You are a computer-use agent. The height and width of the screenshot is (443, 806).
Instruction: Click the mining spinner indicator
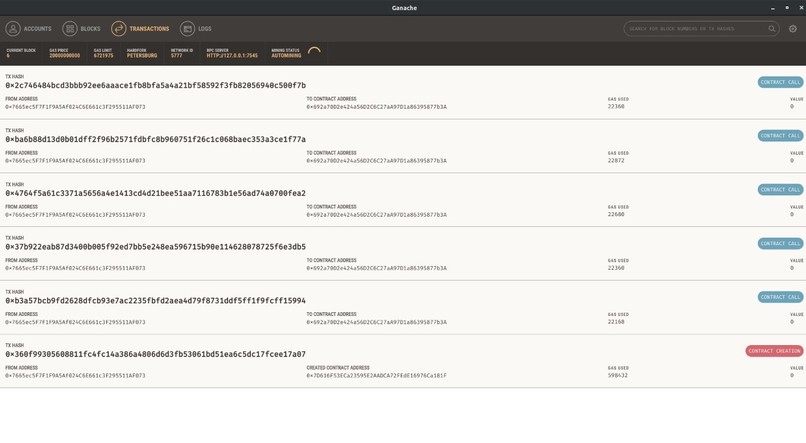(x=314, y=52)
